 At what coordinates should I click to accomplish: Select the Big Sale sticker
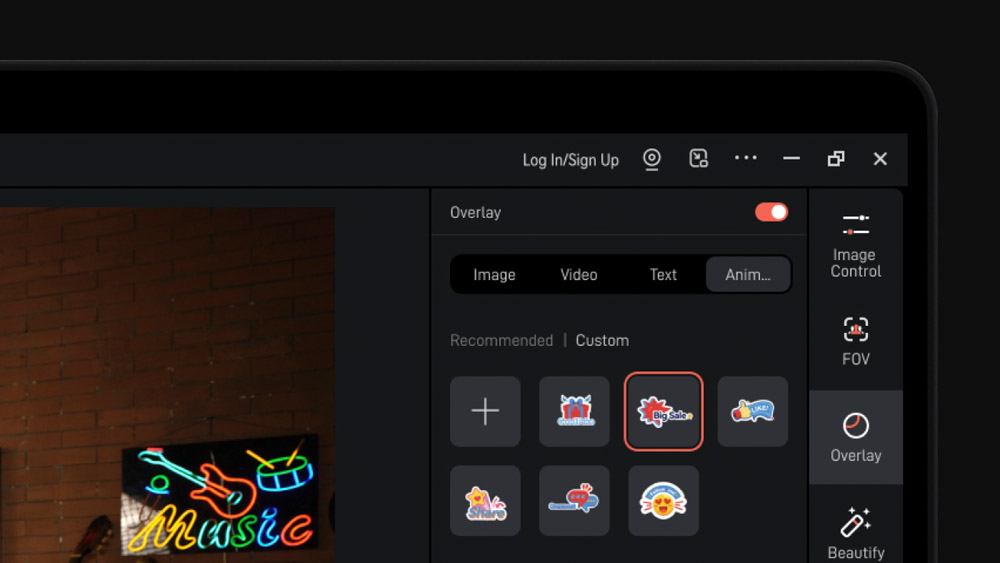coord(664,411)
